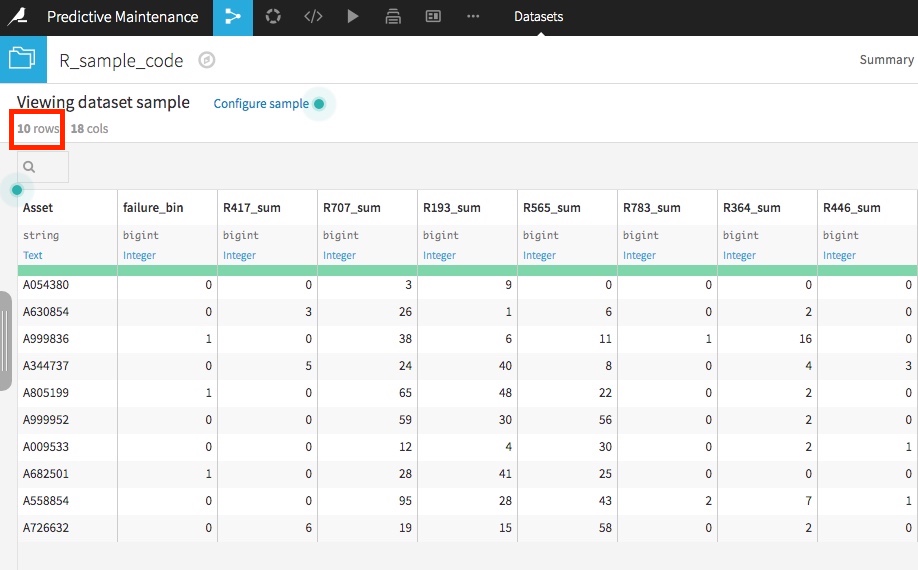Click the blue dataset folder icon
The image size is (918, 570).
click(23, 59)
